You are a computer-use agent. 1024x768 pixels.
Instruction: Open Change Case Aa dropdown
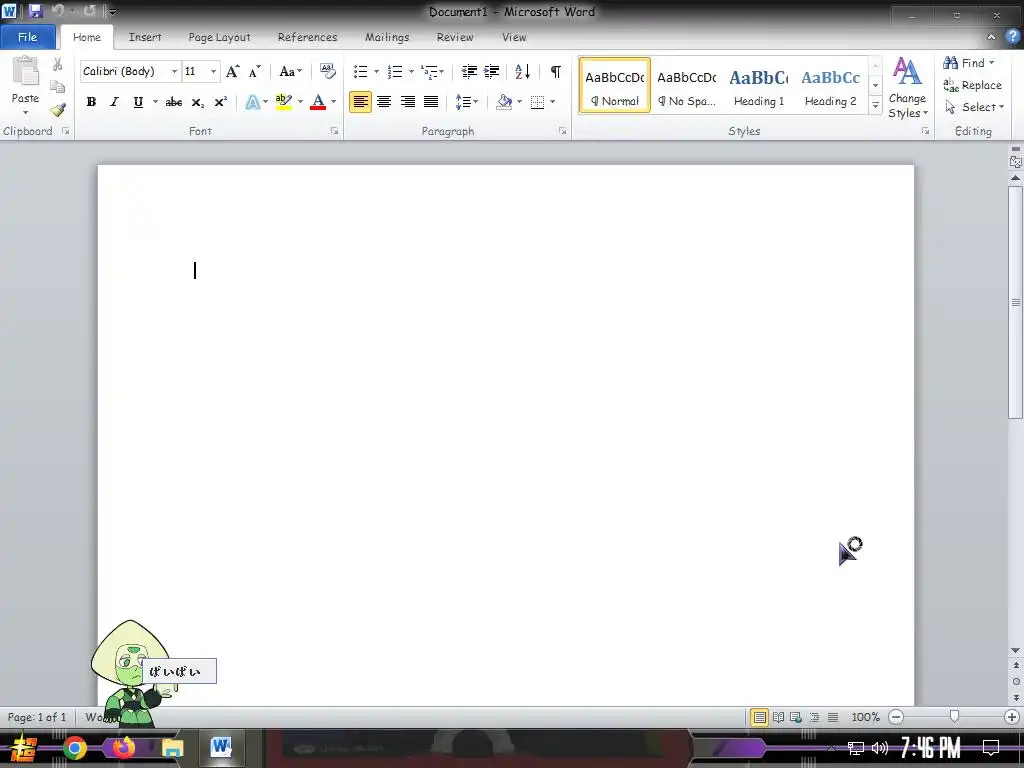pos(291,71)
